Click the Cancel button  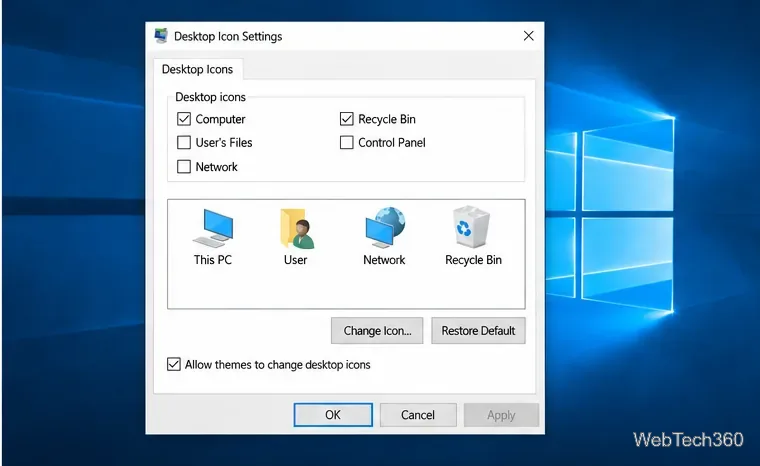[x=418, y=415]
